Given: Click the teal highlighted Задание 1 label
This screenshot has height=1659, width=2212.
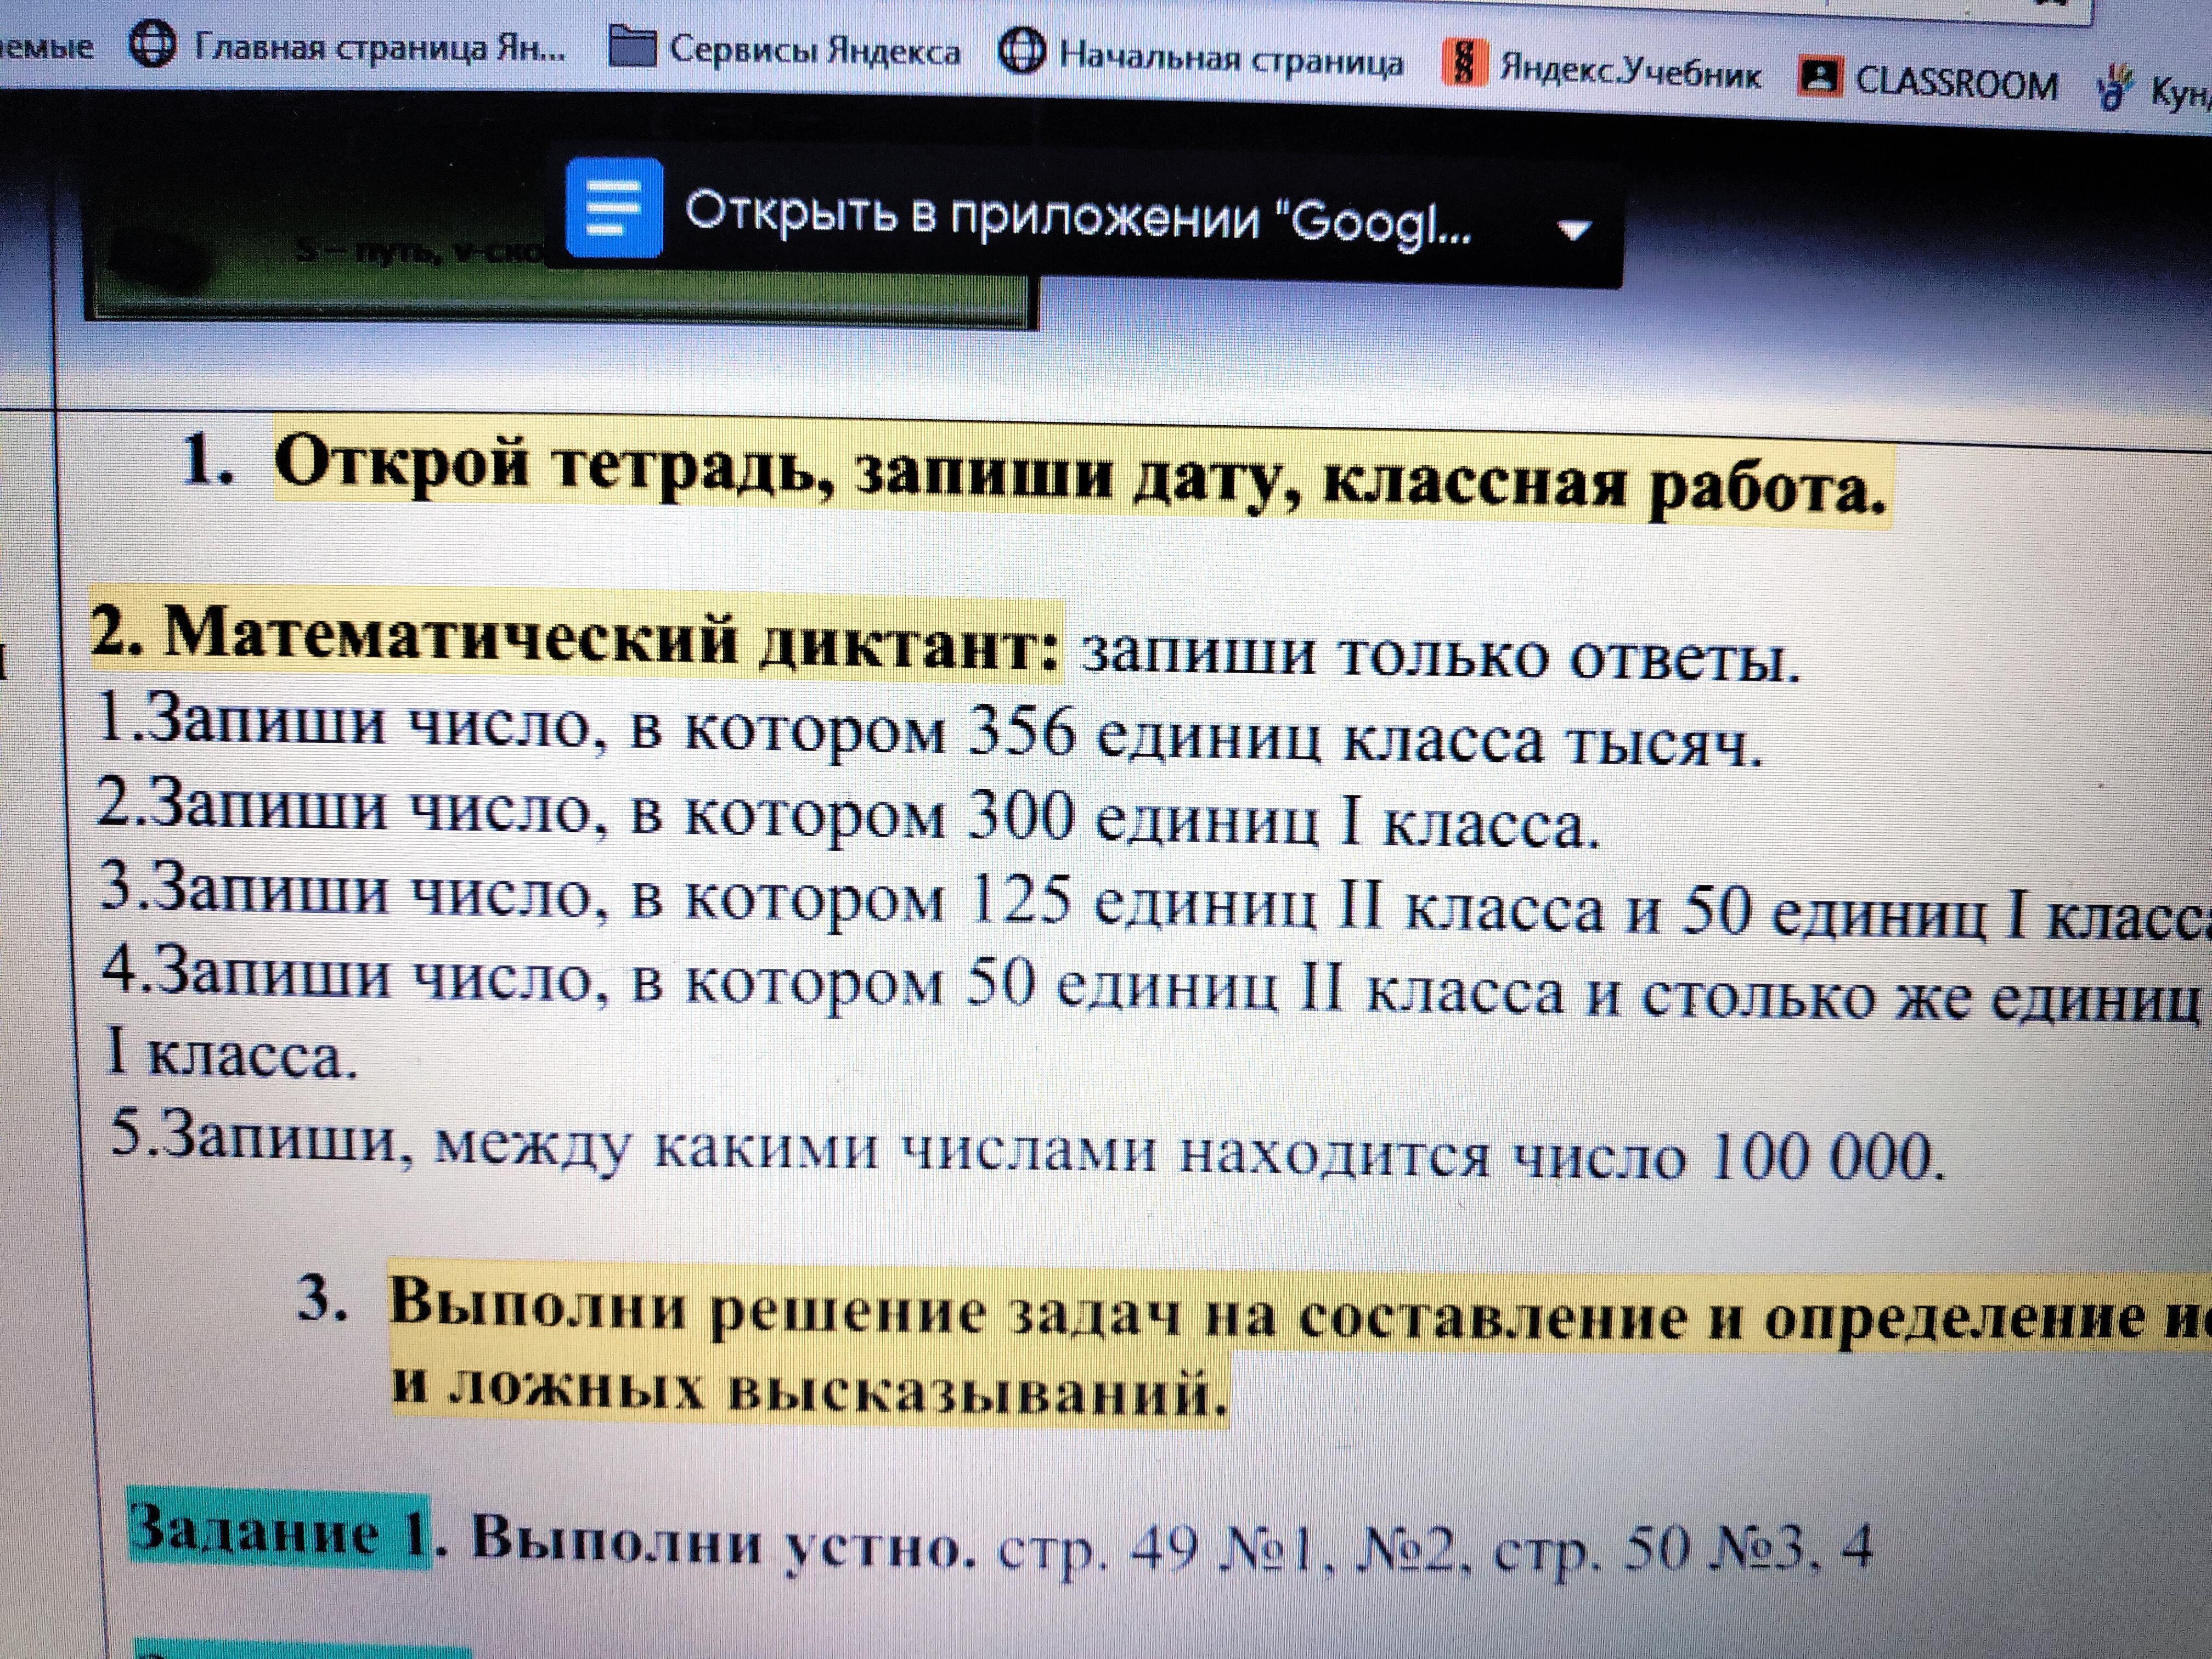Looking at the screenshot, I should click(x=278, y=1532).
